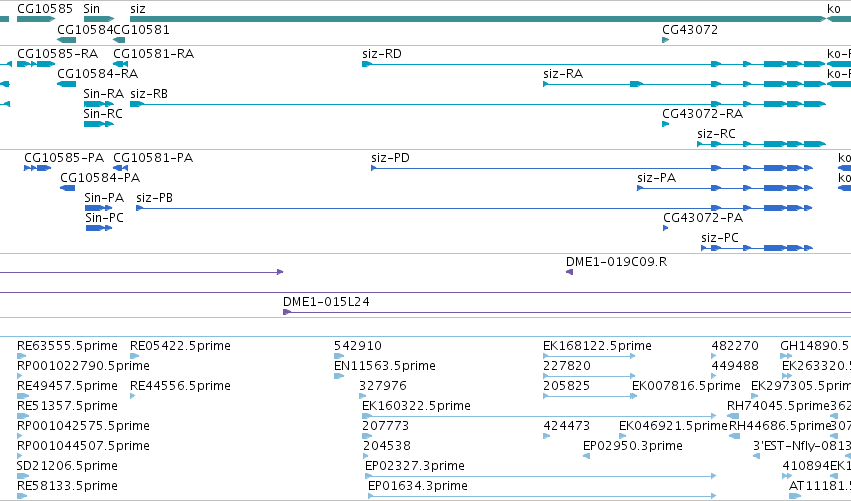
Task: Open the CG43072-PA protein feature
Action: tap(665, 228)
